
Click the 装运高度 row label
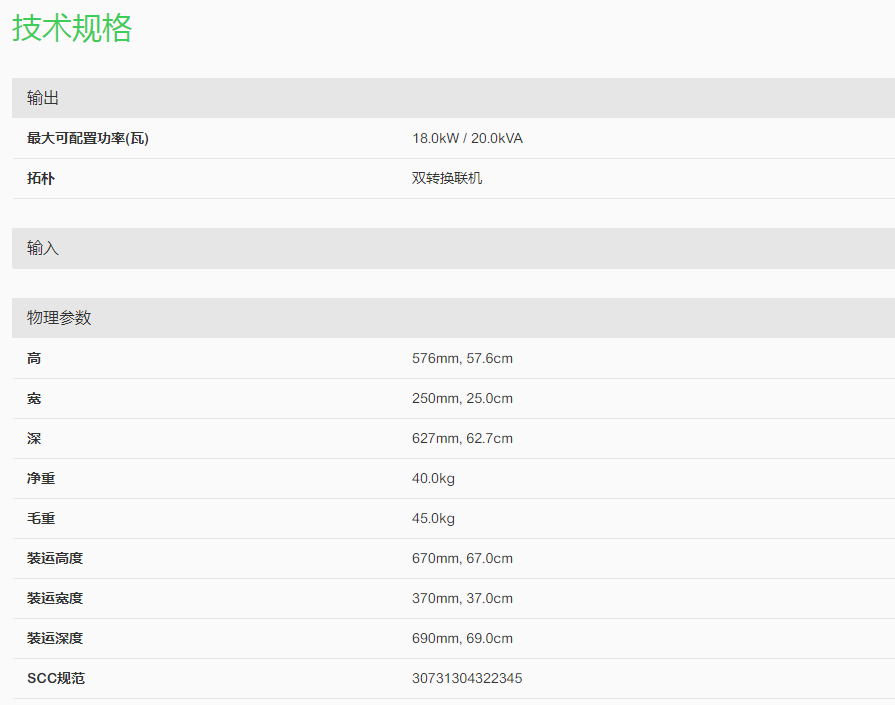coord(55,558)
